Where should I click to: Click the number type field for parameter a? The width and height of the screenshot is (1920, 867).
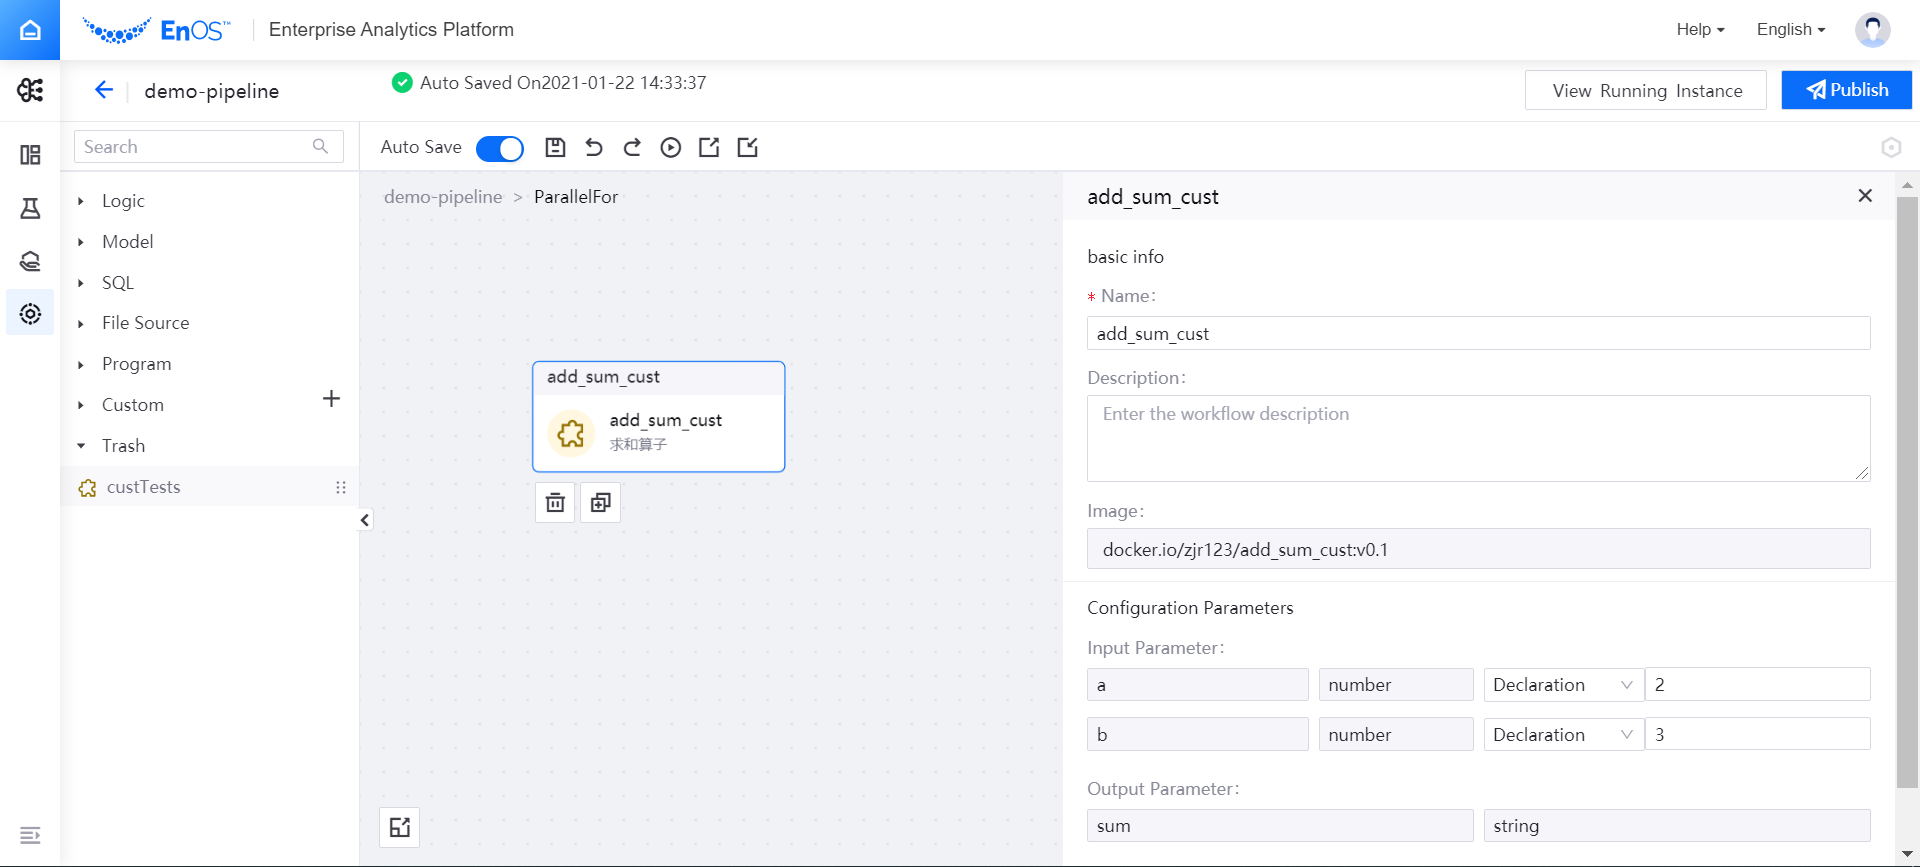1396,685
